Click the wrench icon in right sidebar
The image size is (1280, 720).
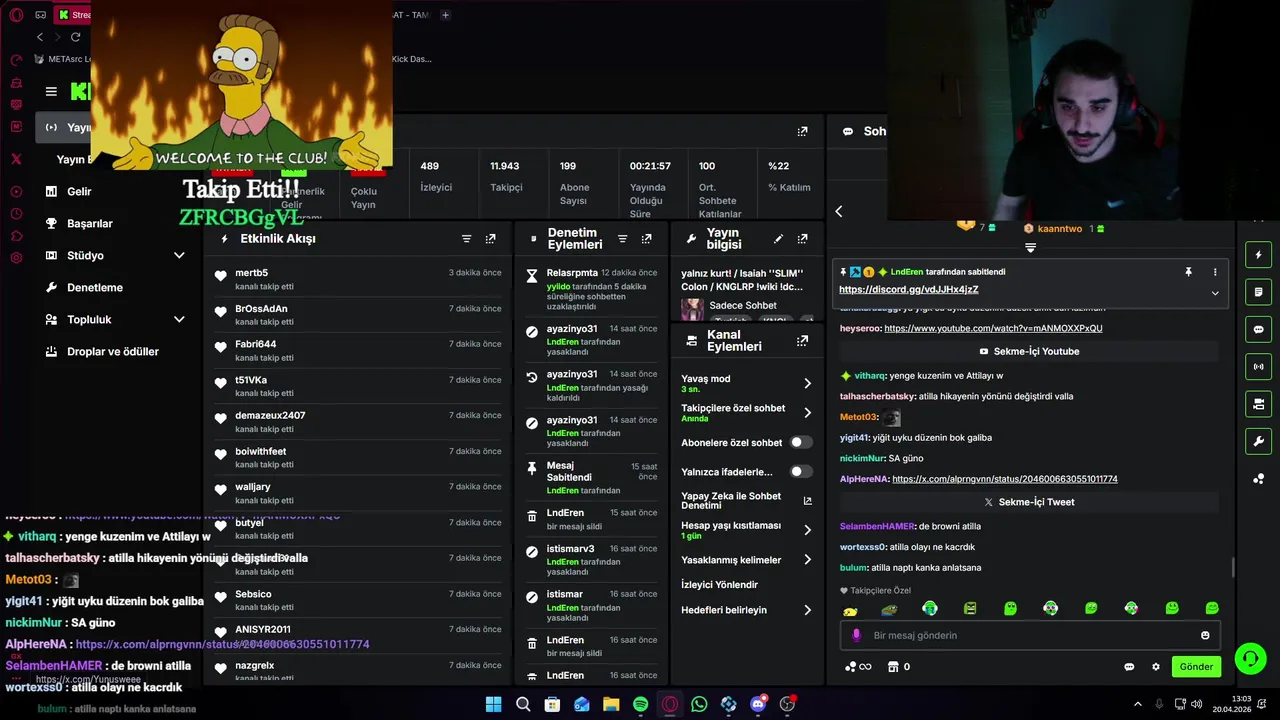click(1258, 441)
